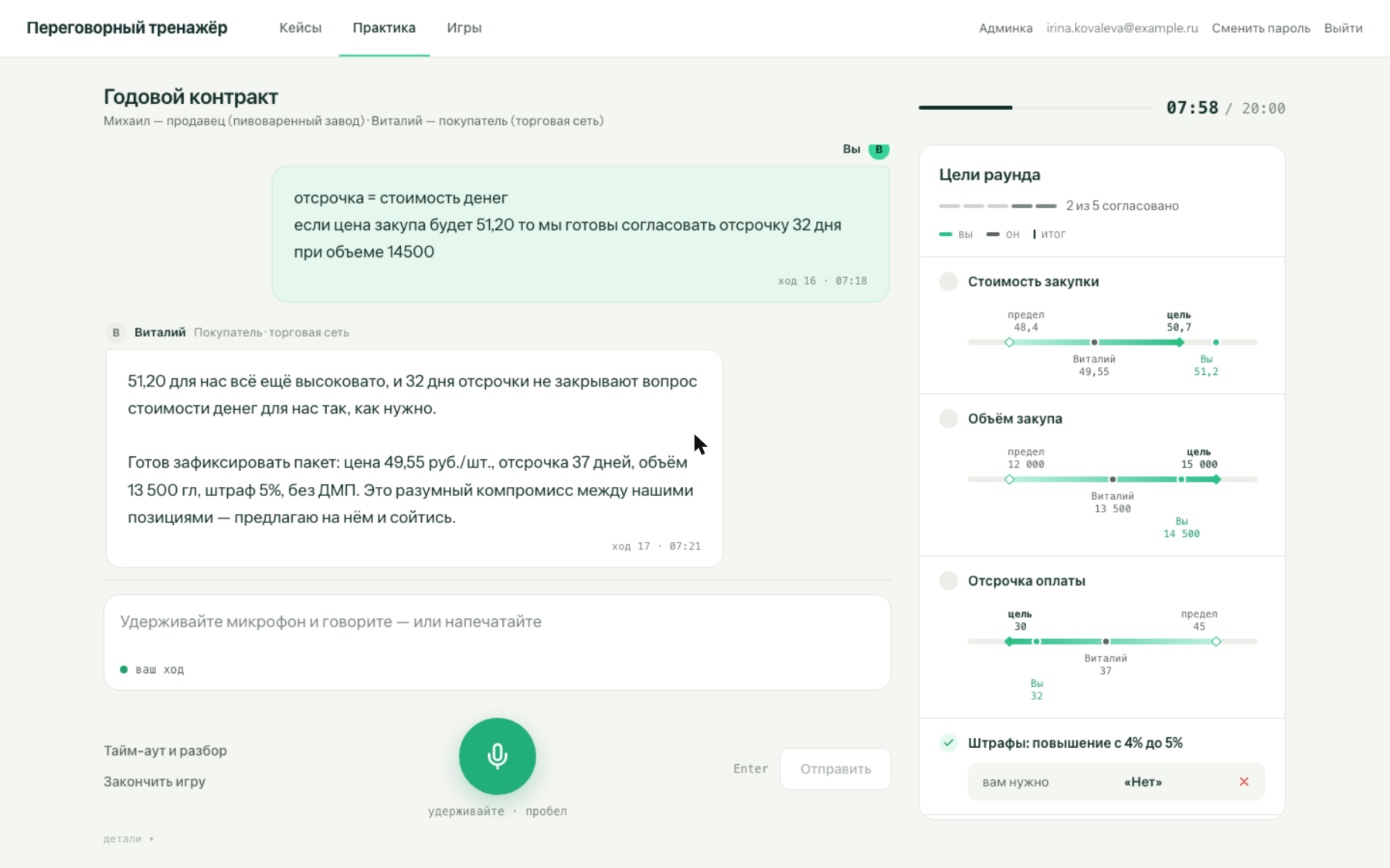Viewport: 1390px width, 868px height.
Task: Click the Стоимость закупки range slider
Action: (1112, 342)
